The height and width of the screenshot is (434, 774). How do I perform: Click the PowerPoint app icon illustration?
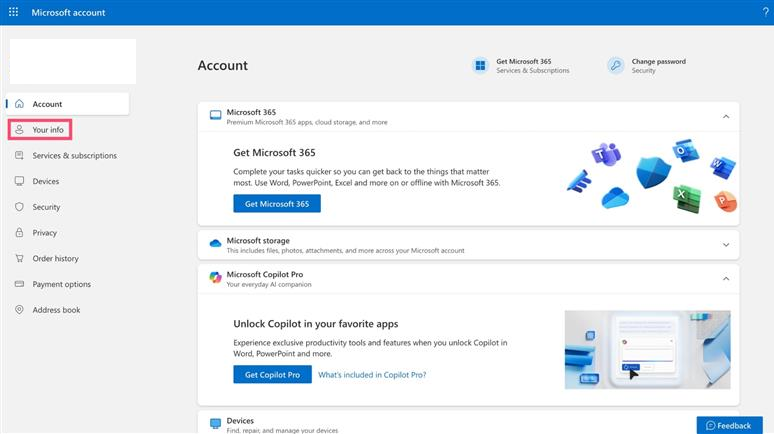click(x=725, y=201)
